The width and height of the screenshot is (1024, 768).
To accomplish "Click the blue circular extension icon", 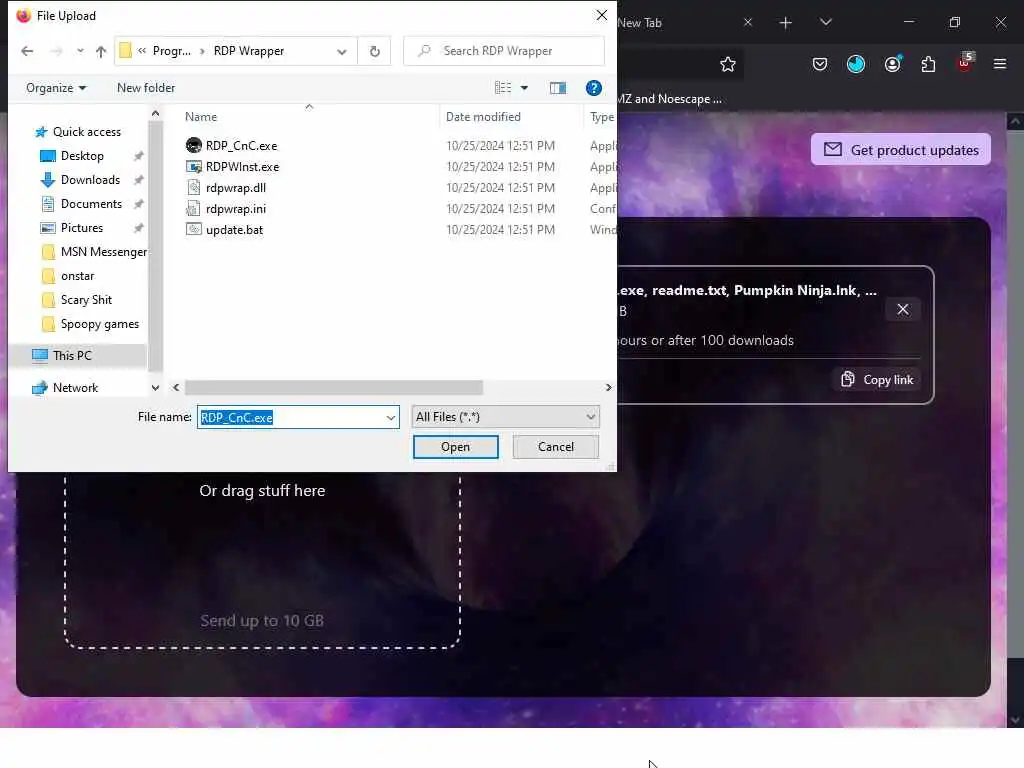I will [856, 64].
